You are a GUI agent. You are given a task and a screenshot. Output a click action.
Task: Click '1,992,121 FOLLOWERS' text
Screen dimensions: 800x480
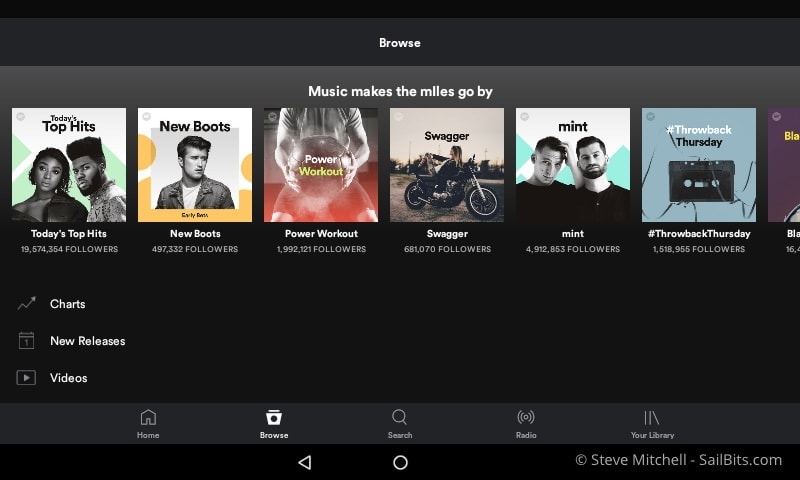coord(321,249)
